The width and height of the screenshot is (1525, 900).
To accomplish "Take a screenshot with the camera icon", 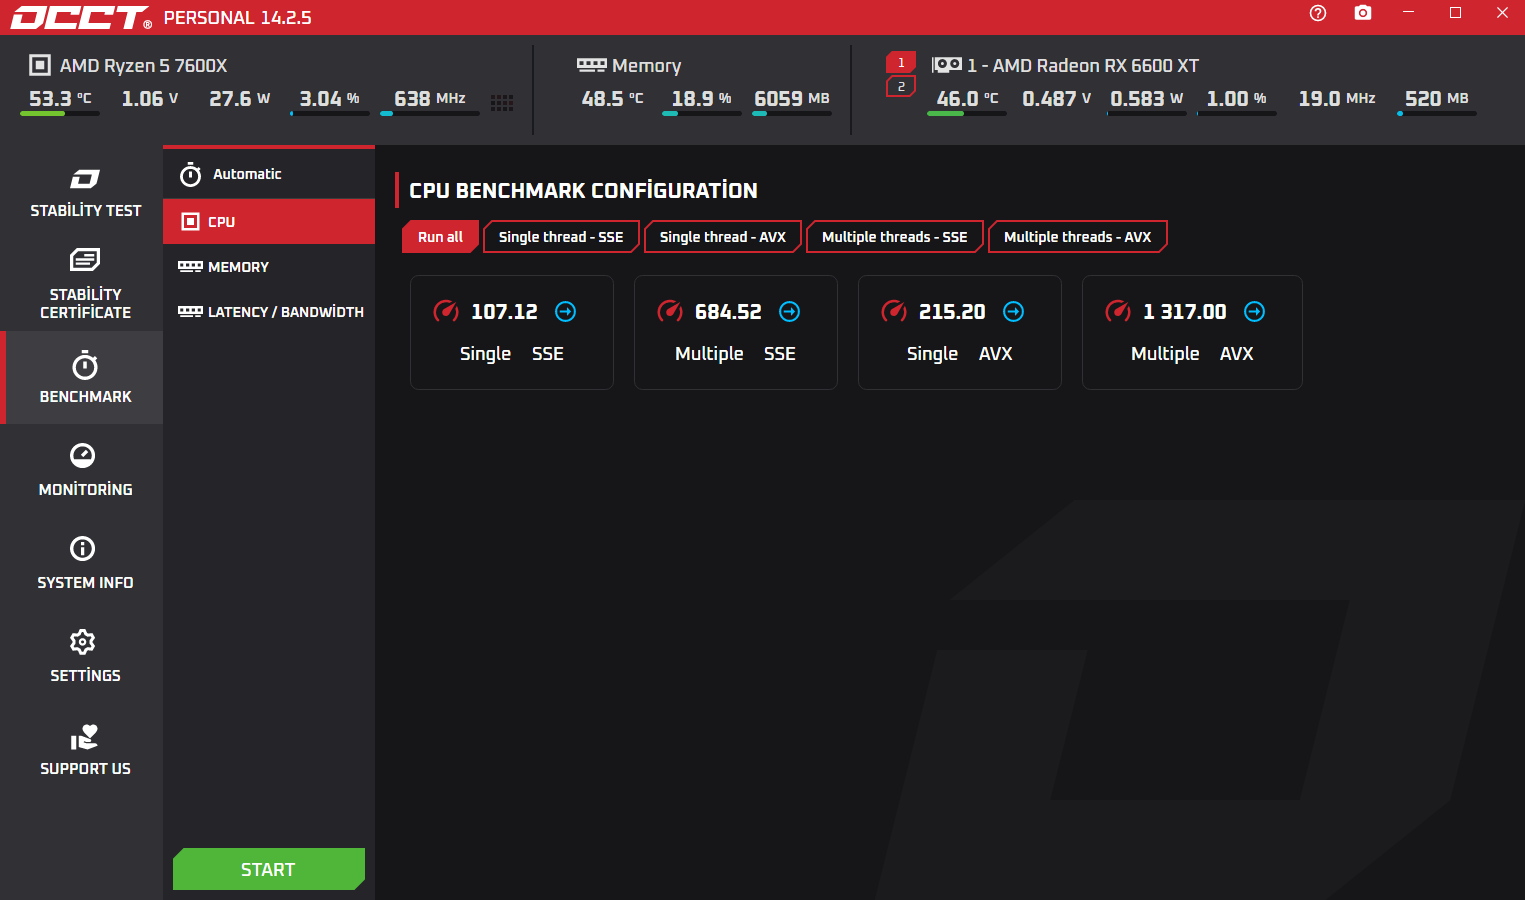I will (x=1363, y=13).
